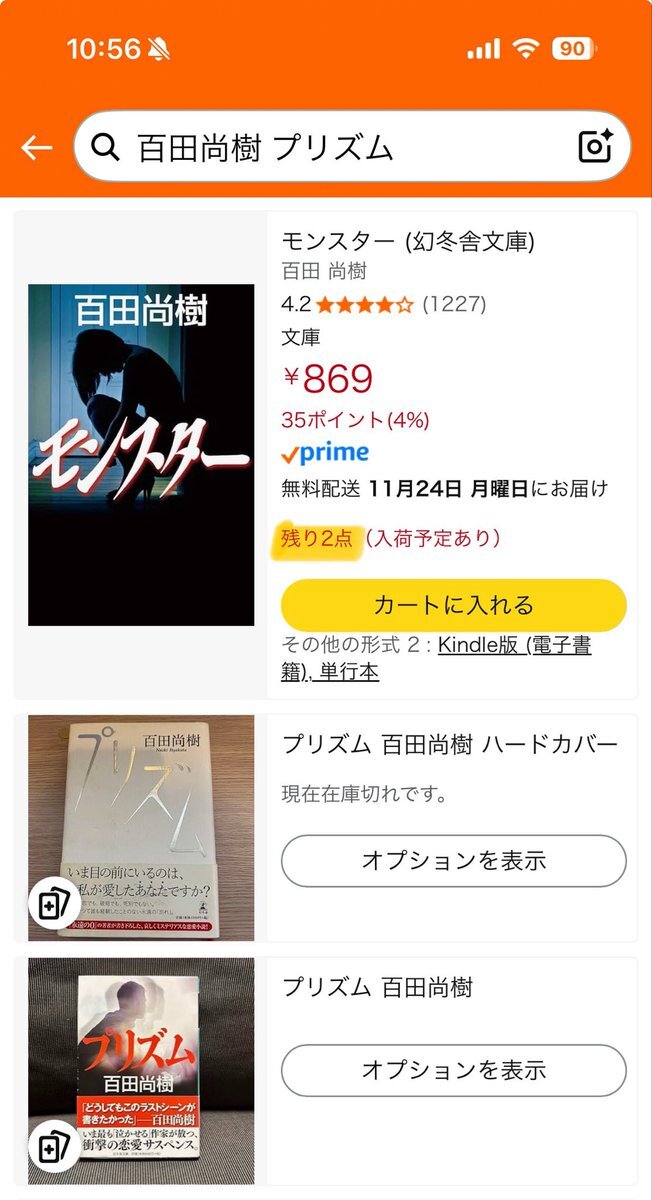
Task: Tap the star rating icons
Action: [364, 304]
